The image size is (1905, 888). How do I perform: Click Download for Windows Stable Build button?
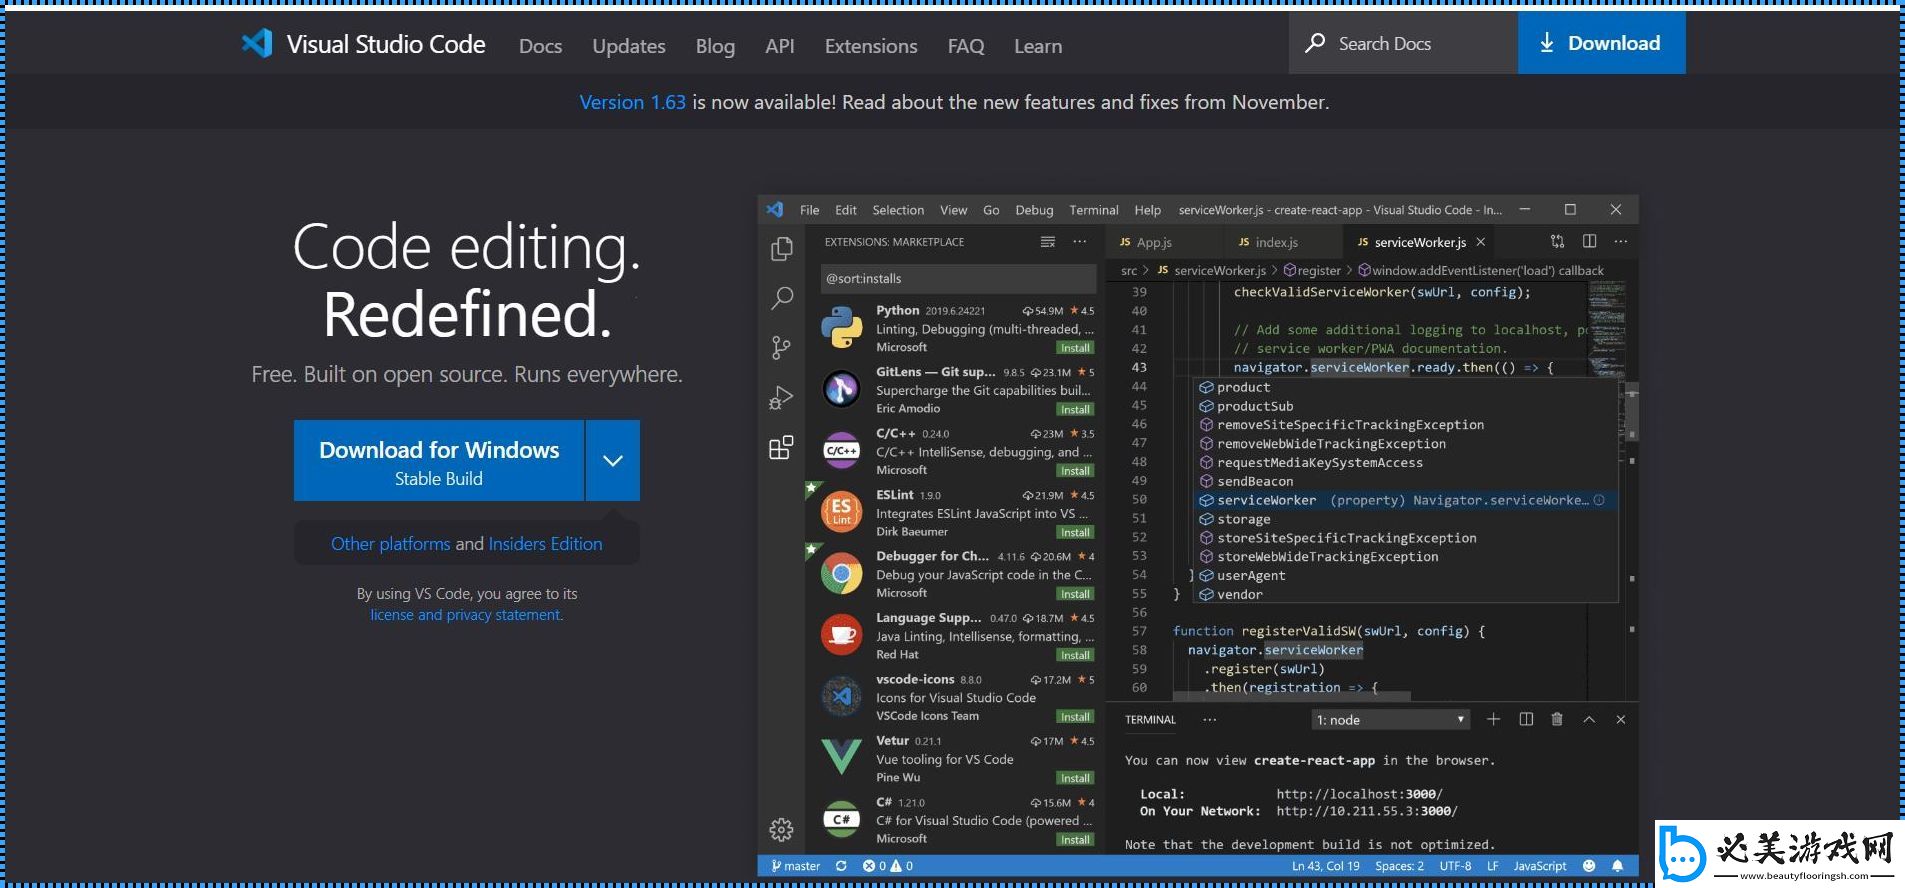click(439, 461)
